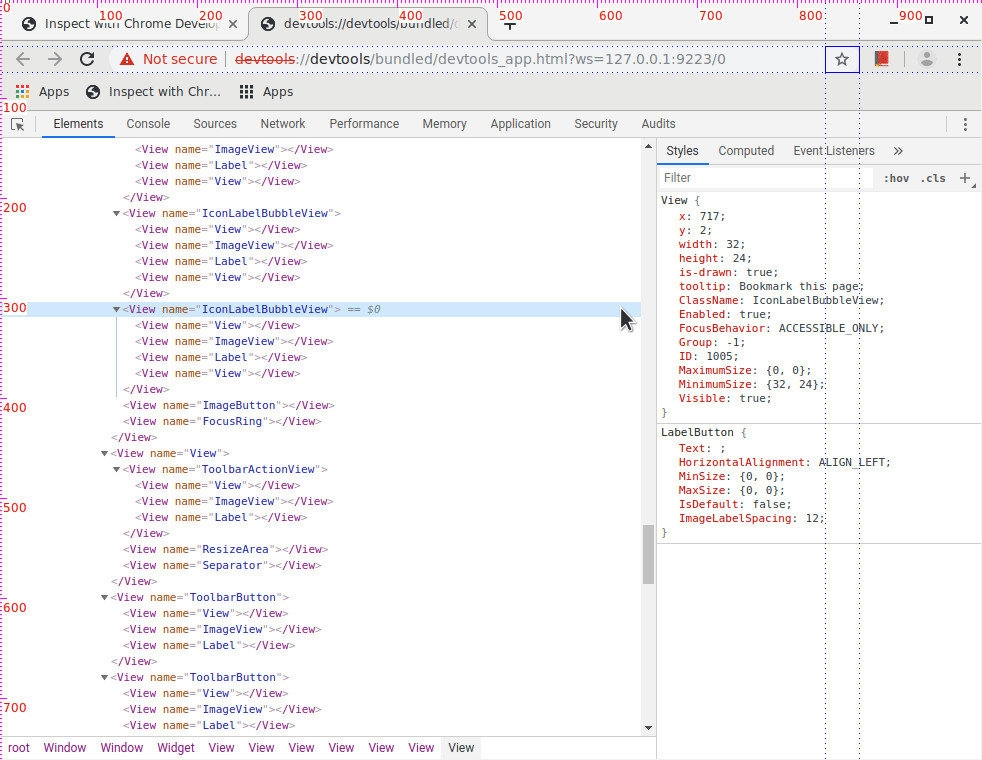Add new style rule with plus icon
This screenshot has width=982, height=760.
[965, 178]
